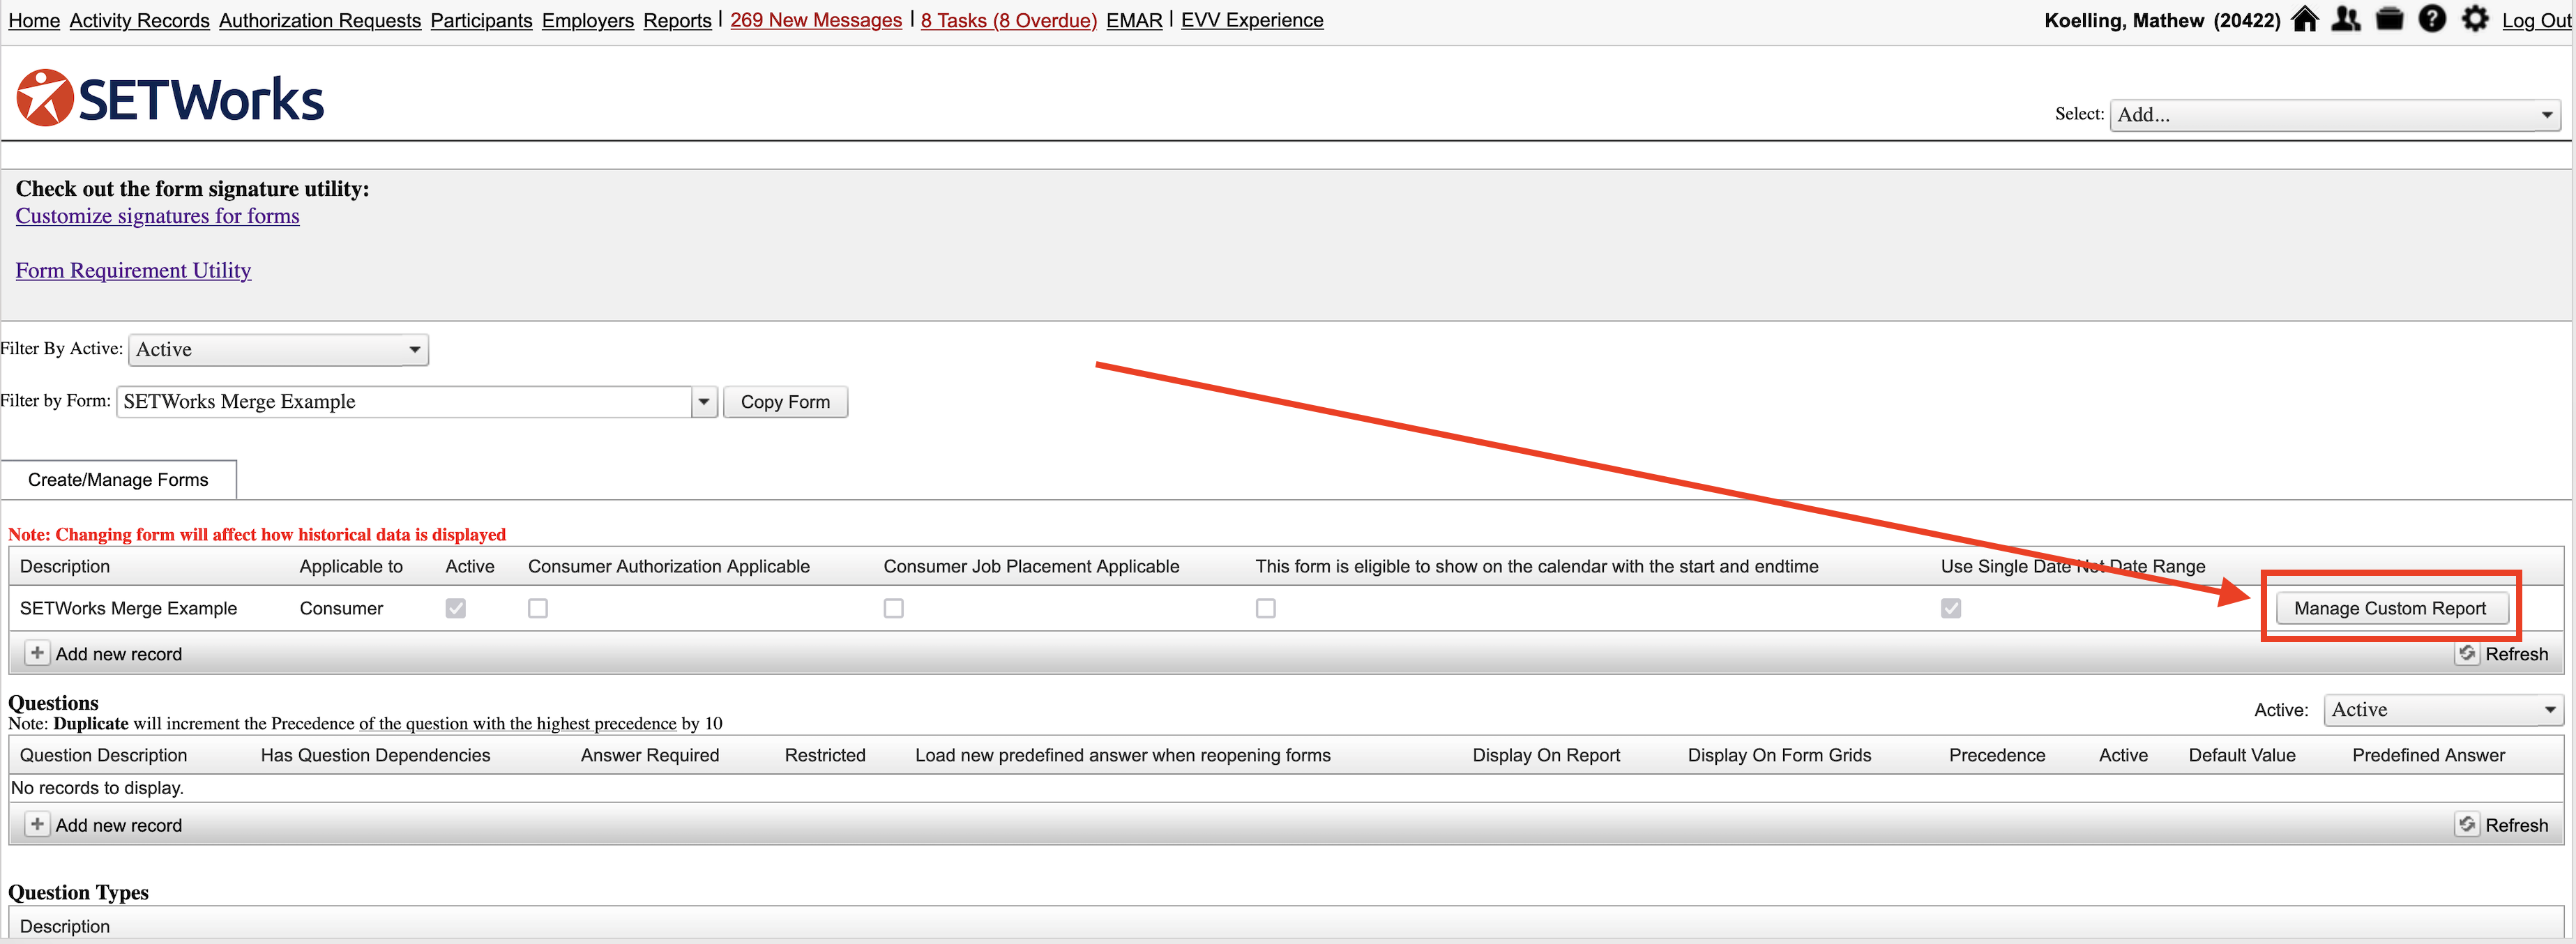
Task: Toggle Consumer Authorization Applicable checkbox
Action: click(x=538, y=608)
